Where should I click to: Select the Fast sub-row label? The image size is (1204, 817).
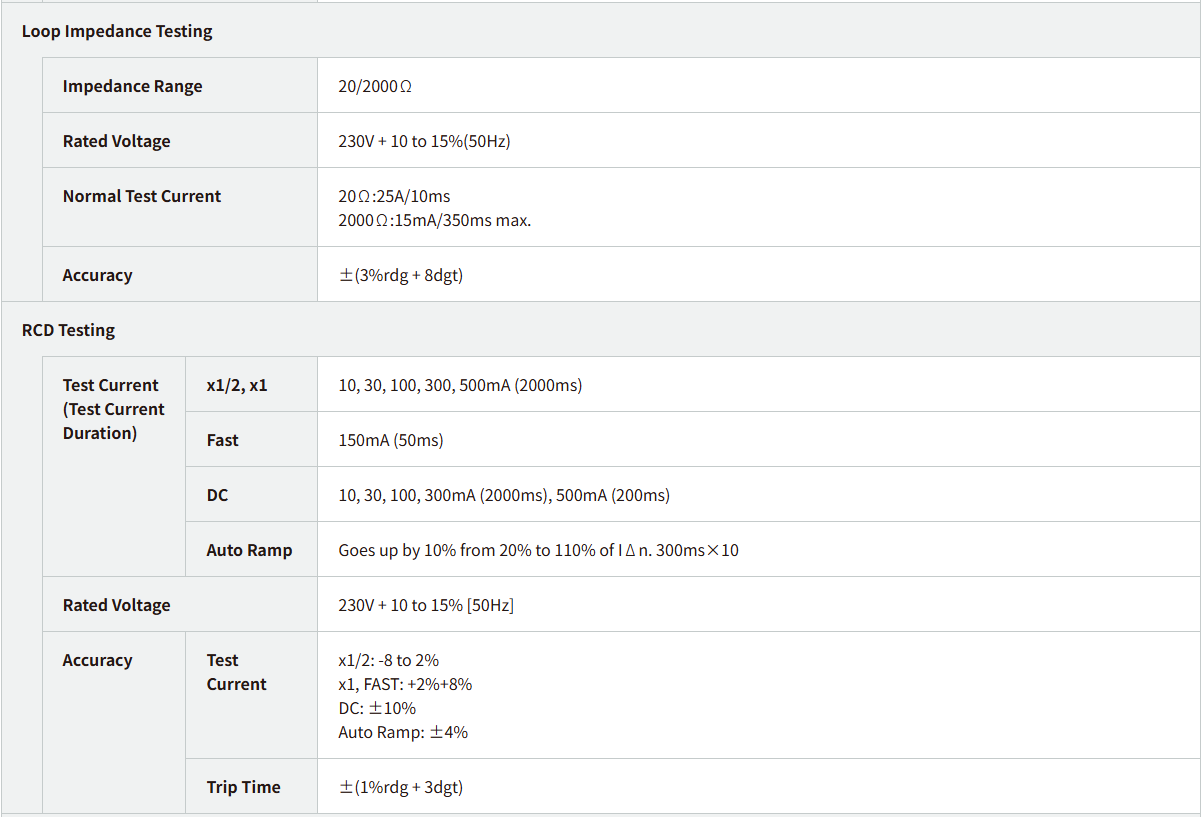(x=222, y=440)
